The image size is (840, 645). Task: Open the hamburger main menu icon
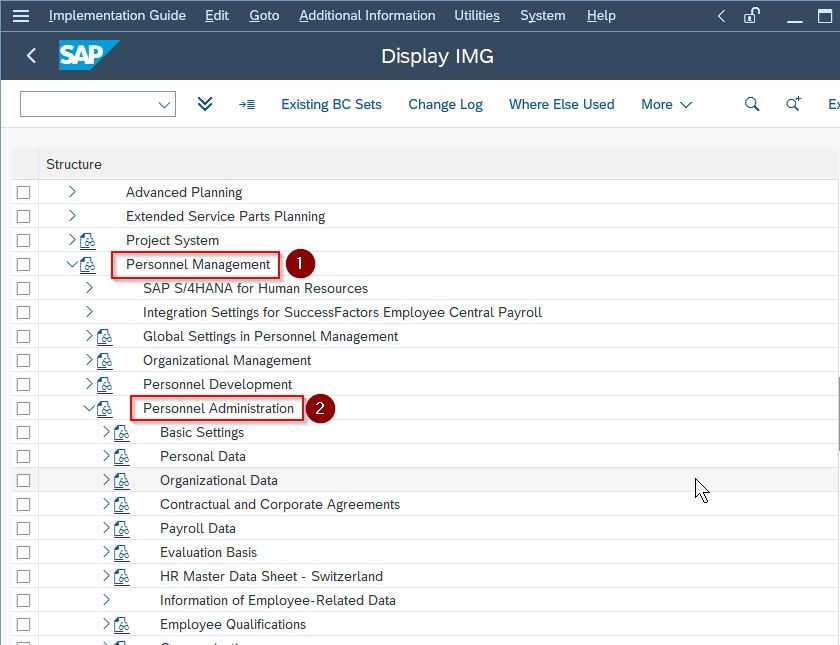coord(21,16)
